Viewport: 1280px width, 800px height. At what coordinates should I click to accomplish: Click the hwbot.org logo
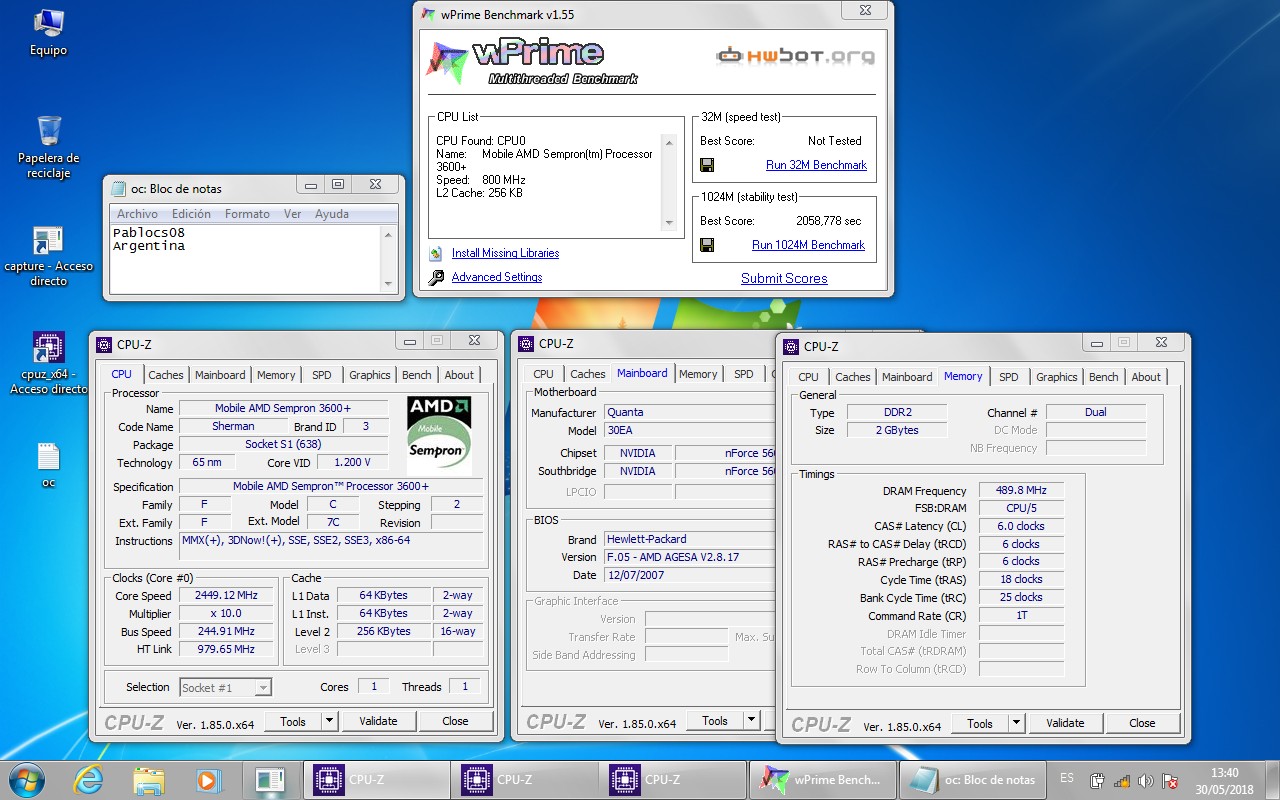(x=796, y=56)
